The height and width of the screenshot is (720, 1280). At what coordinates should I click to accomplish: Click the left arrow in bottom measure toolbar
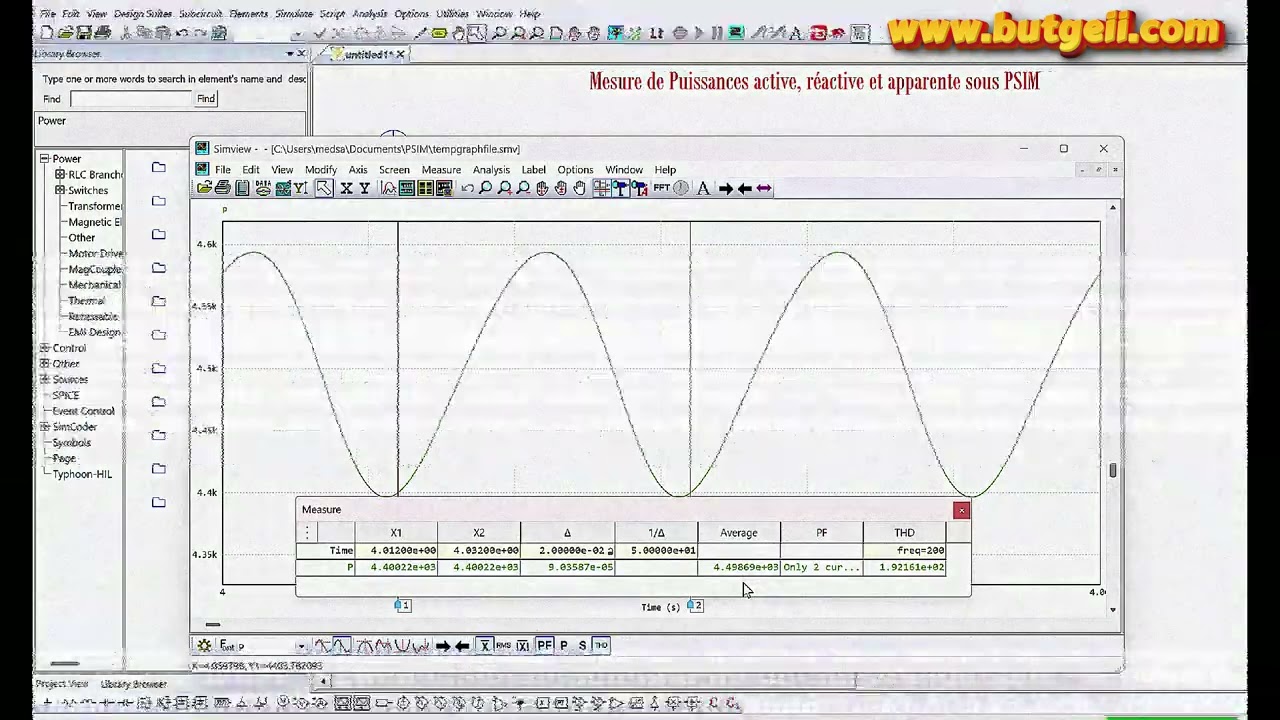pyautogui.click(x=462, y=646)
